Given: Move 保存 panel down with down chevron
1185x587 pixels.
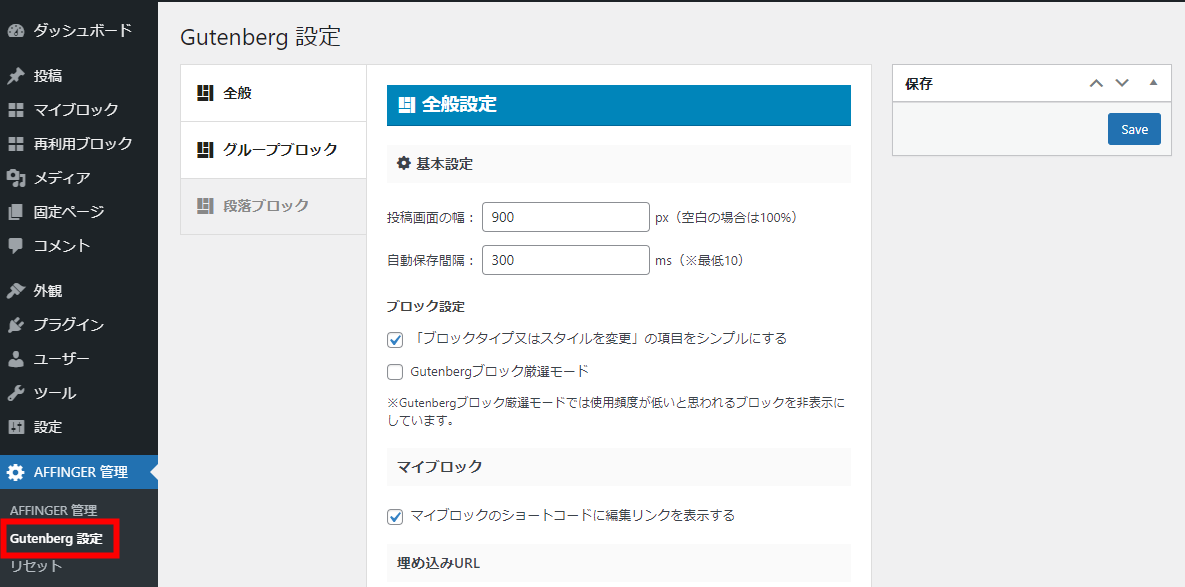Looking at the screenshot, I should point(1122,83).
